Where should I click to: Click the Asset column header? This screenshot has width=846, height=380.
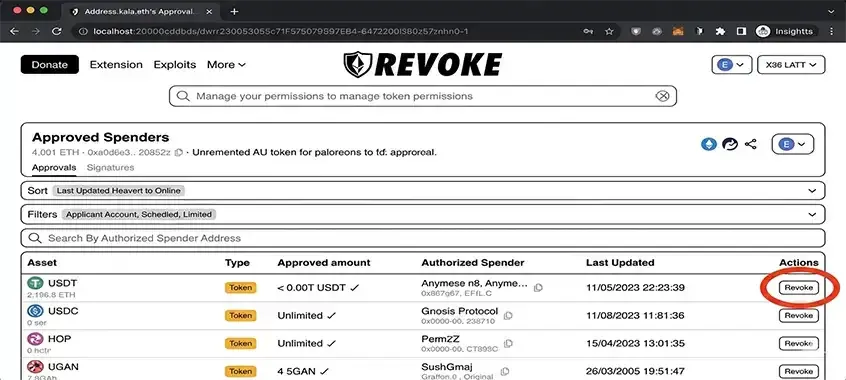[x=42, y=263]
